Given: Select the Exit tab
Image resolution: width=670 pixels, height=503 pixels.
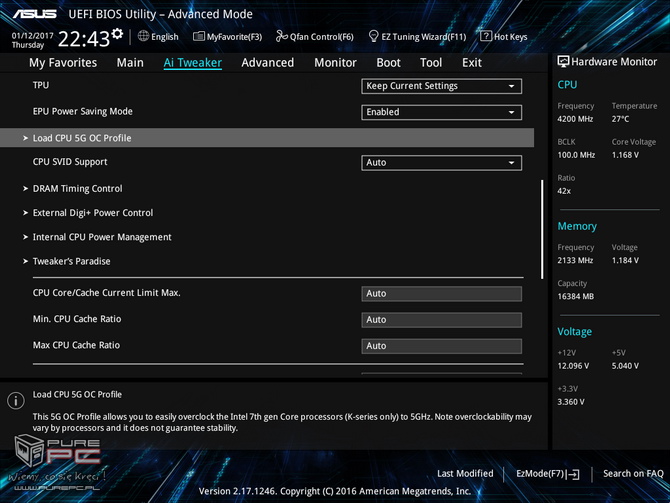Looking at the screenshot, I should click(x=472, y=63).
